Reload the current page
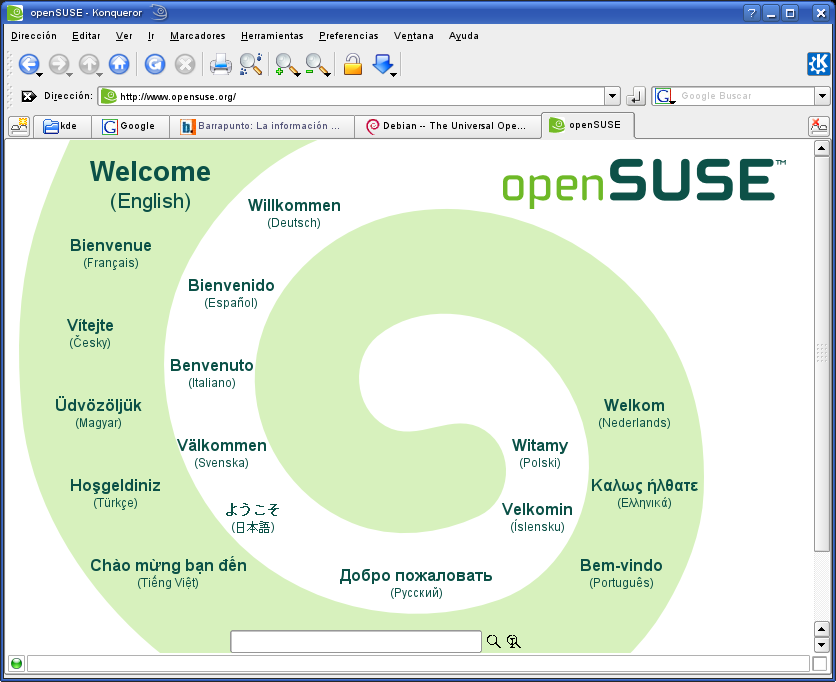836x682 pixels. [155, 64]
